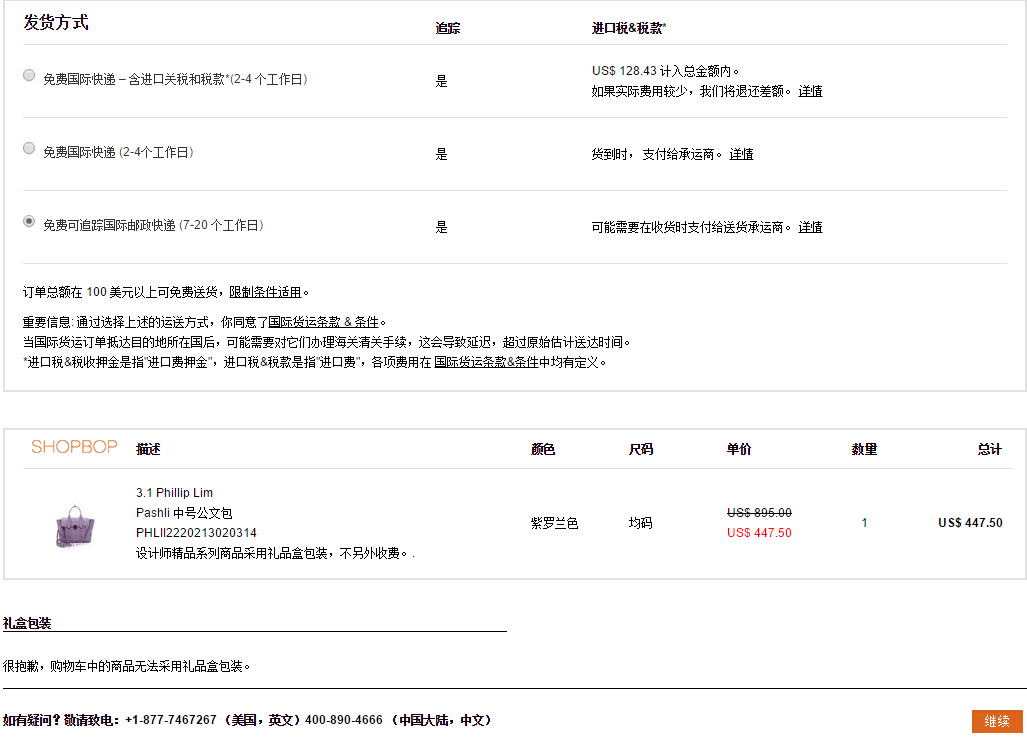Image resolution: width=1027 pixels, height=754 pixels.
Task: Click the orange 继续 button
Action: click(x=997, y=721)
